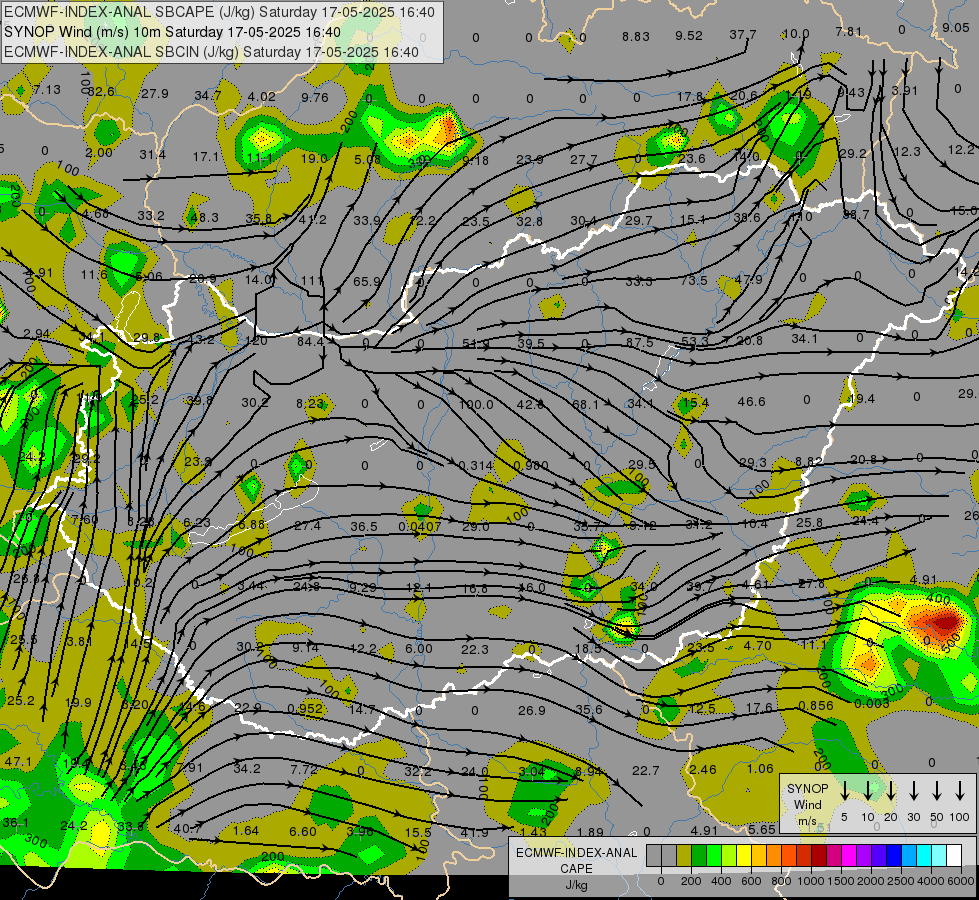Click the 5.65 data value
The width and height of the screenshot is (979, 900).
click(x=762, y=829)
